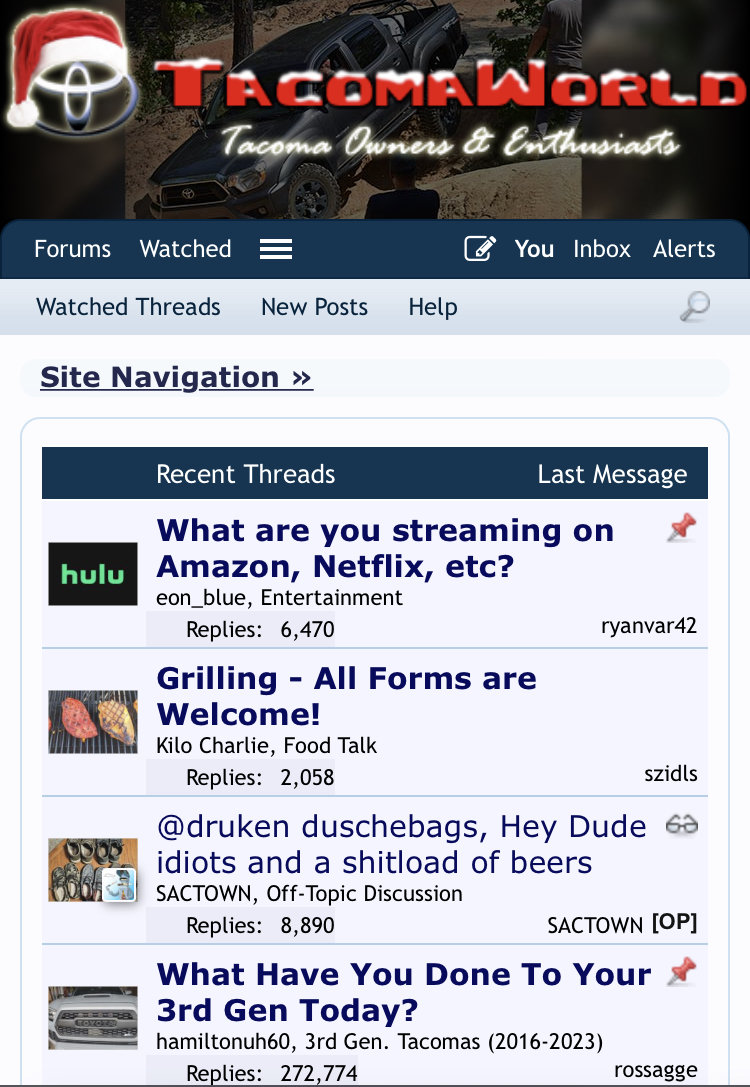Click 'Replies: 8,890' count

pyautogui.click(x=260, y=925)
